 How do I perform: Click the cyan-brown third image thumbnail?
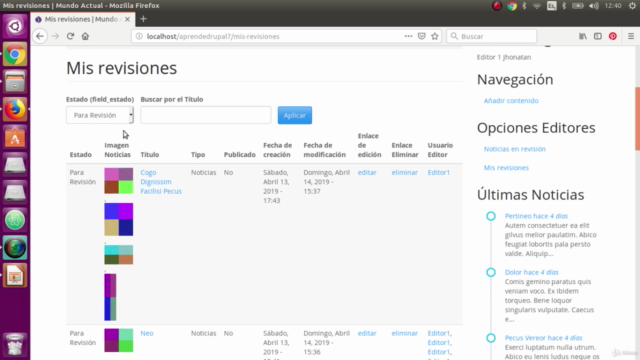[119, 255]
